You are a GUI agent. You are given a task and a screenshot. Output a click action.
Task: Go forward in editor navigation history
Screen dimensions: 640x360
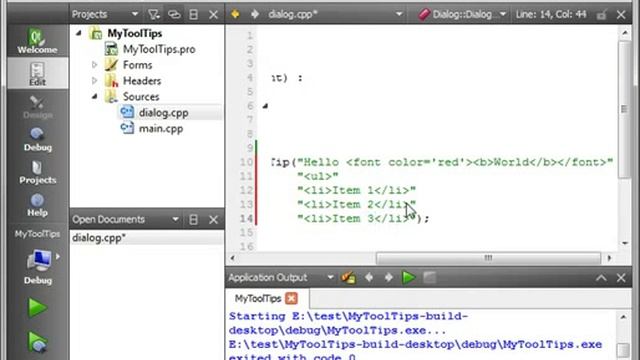pos(255,14)
